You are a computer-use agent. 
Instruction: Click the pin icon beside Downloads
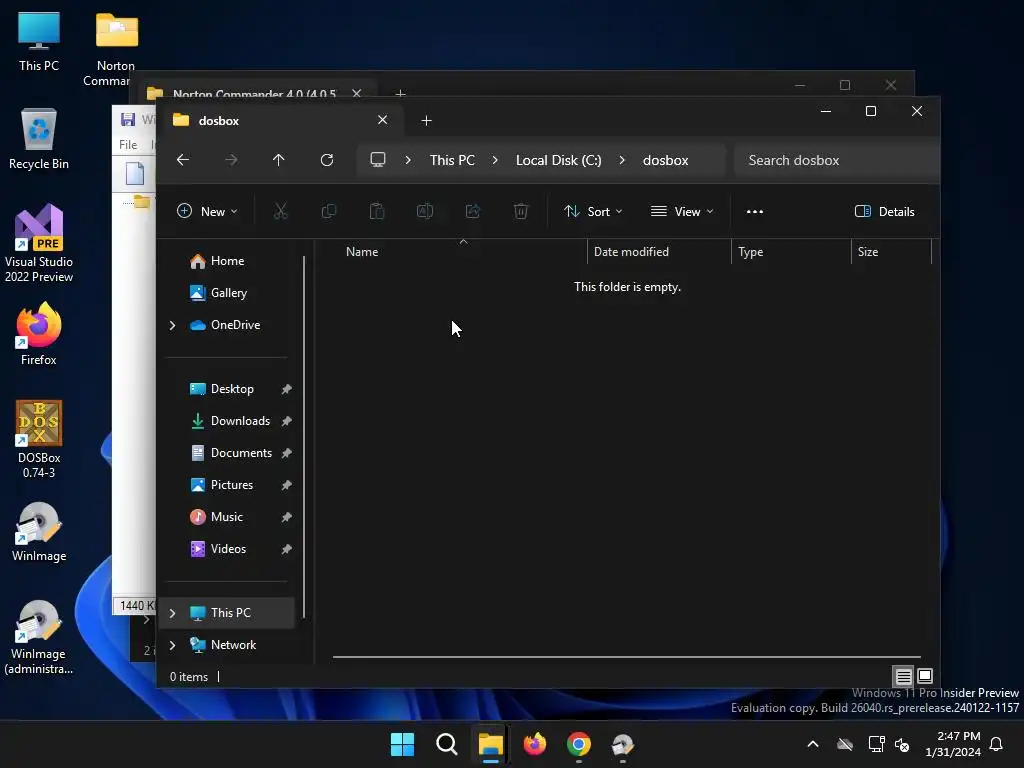coord(286,421)
